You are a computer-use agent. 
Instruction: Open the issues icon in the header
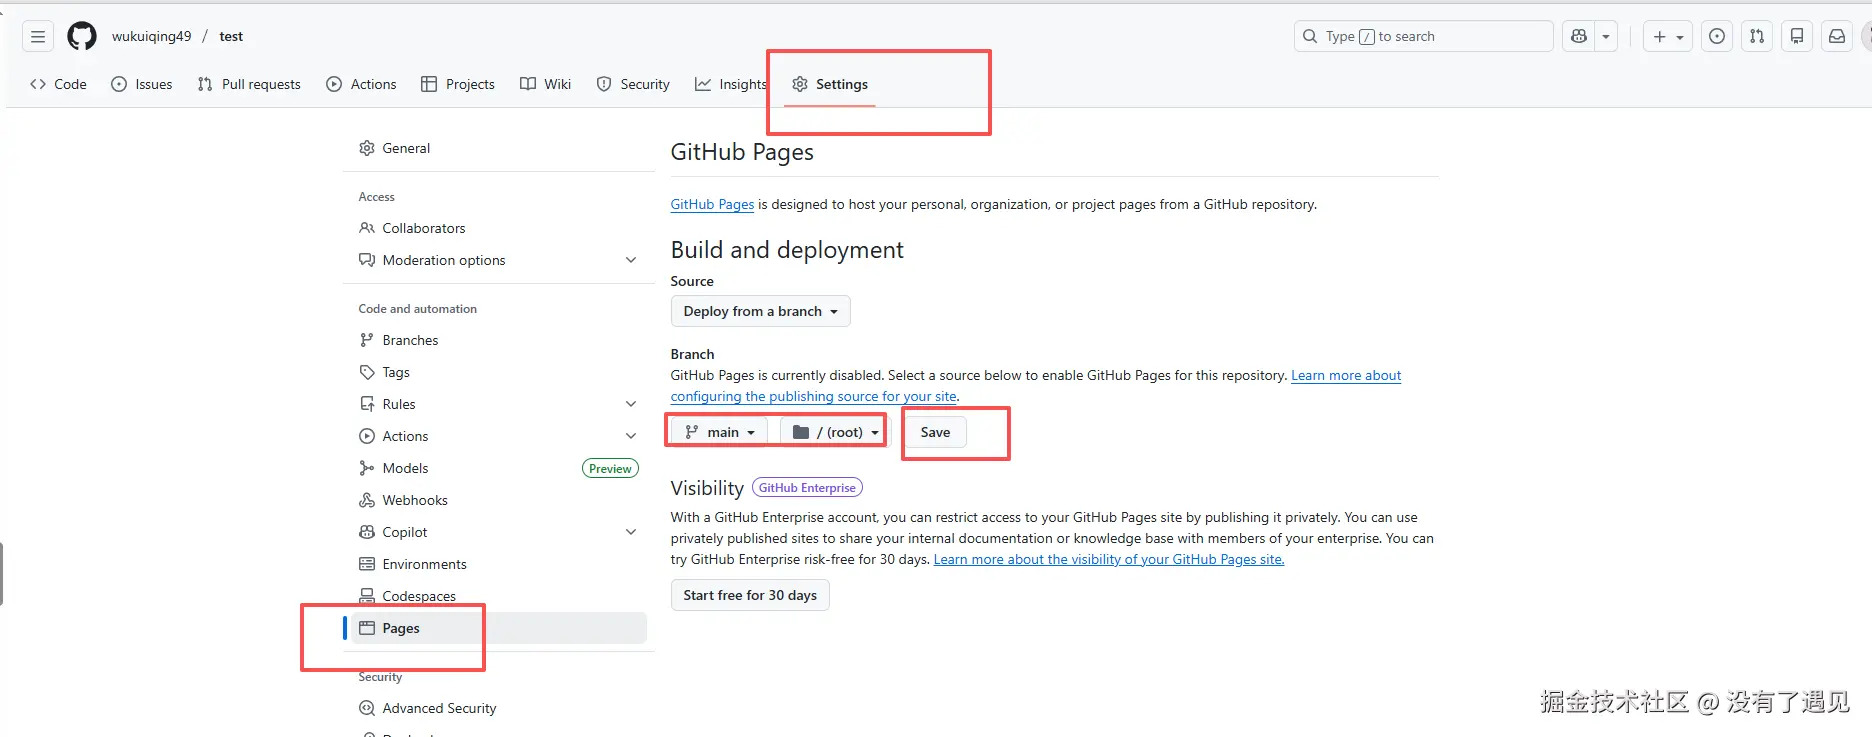(x=1717, y=37)
